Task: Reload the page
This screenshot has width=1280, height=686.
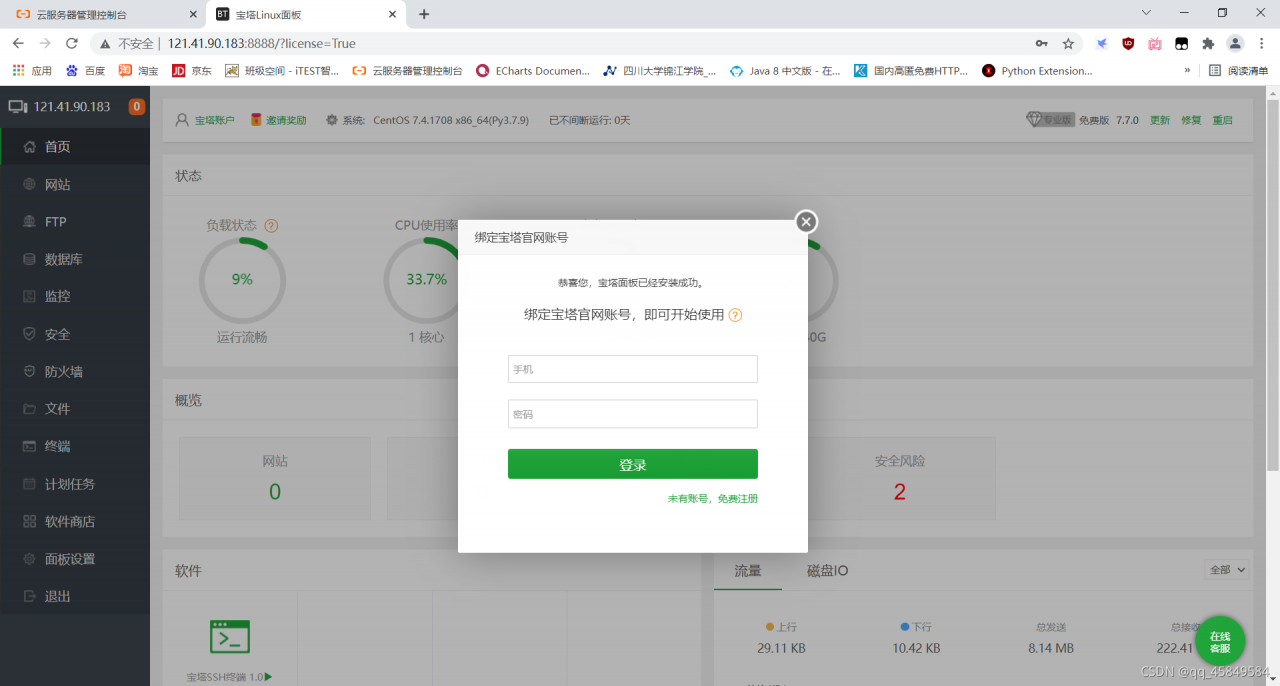Action: 71,43
